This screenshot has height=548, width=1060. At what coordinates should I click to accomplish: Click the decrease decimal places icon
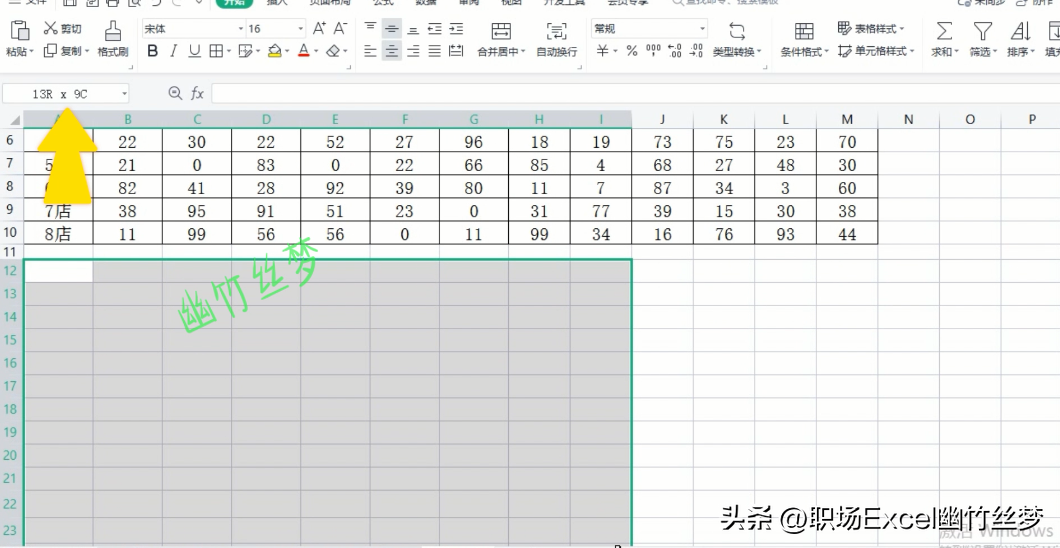[696, 51]
